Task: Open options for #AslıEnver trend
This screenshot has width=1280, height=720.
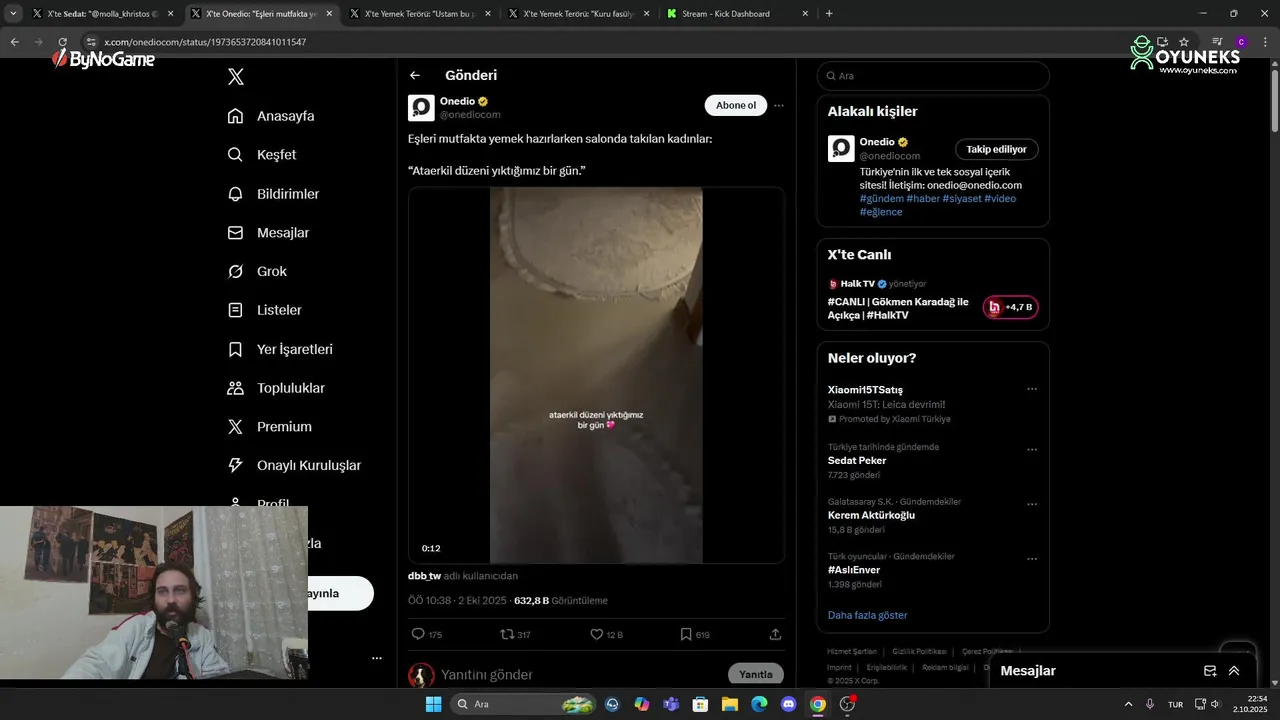Action: tap(1032, 559)
